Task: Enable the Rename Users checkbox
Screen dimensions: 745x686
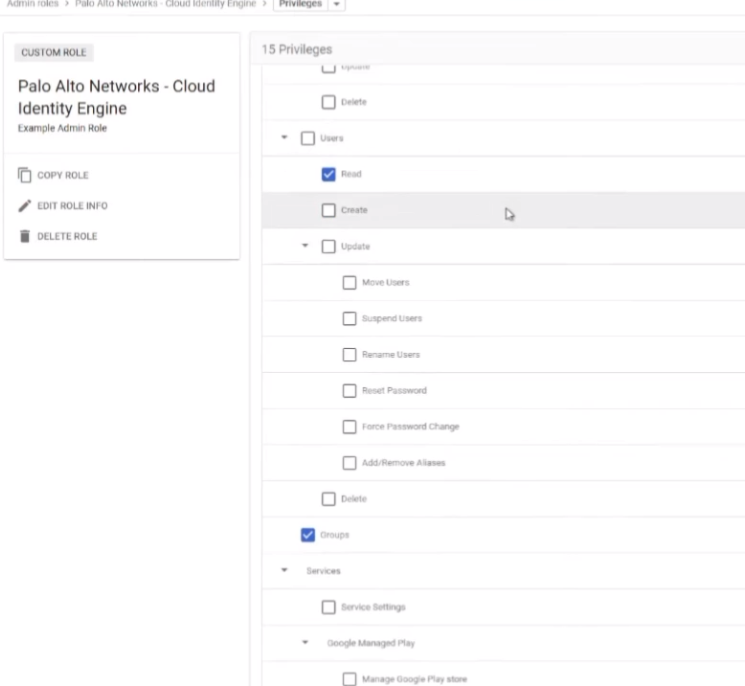Action: (349, 355)
